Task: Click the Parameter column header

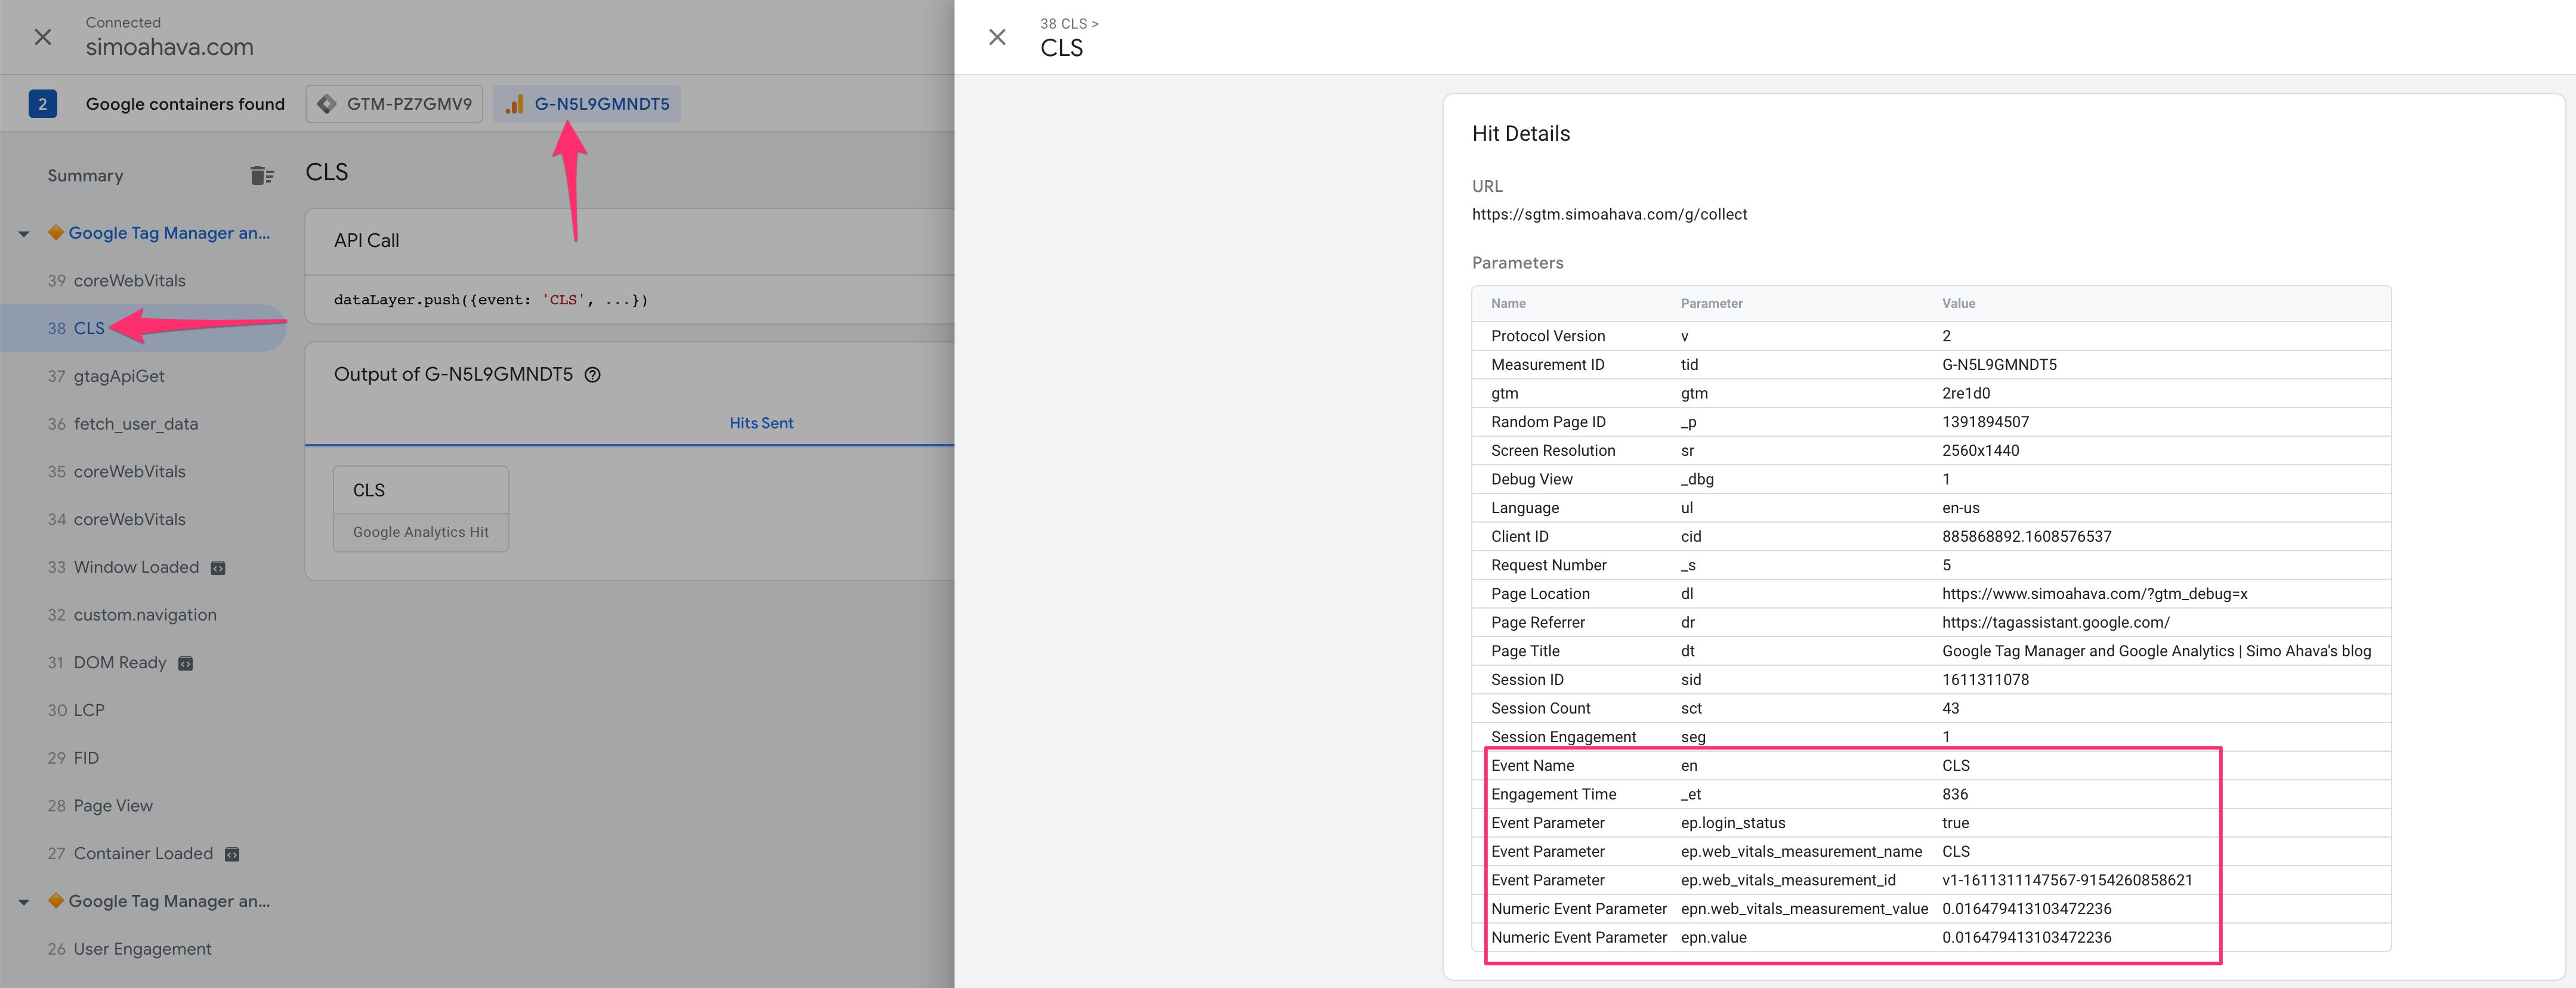Action: [x=1711, y=304]
